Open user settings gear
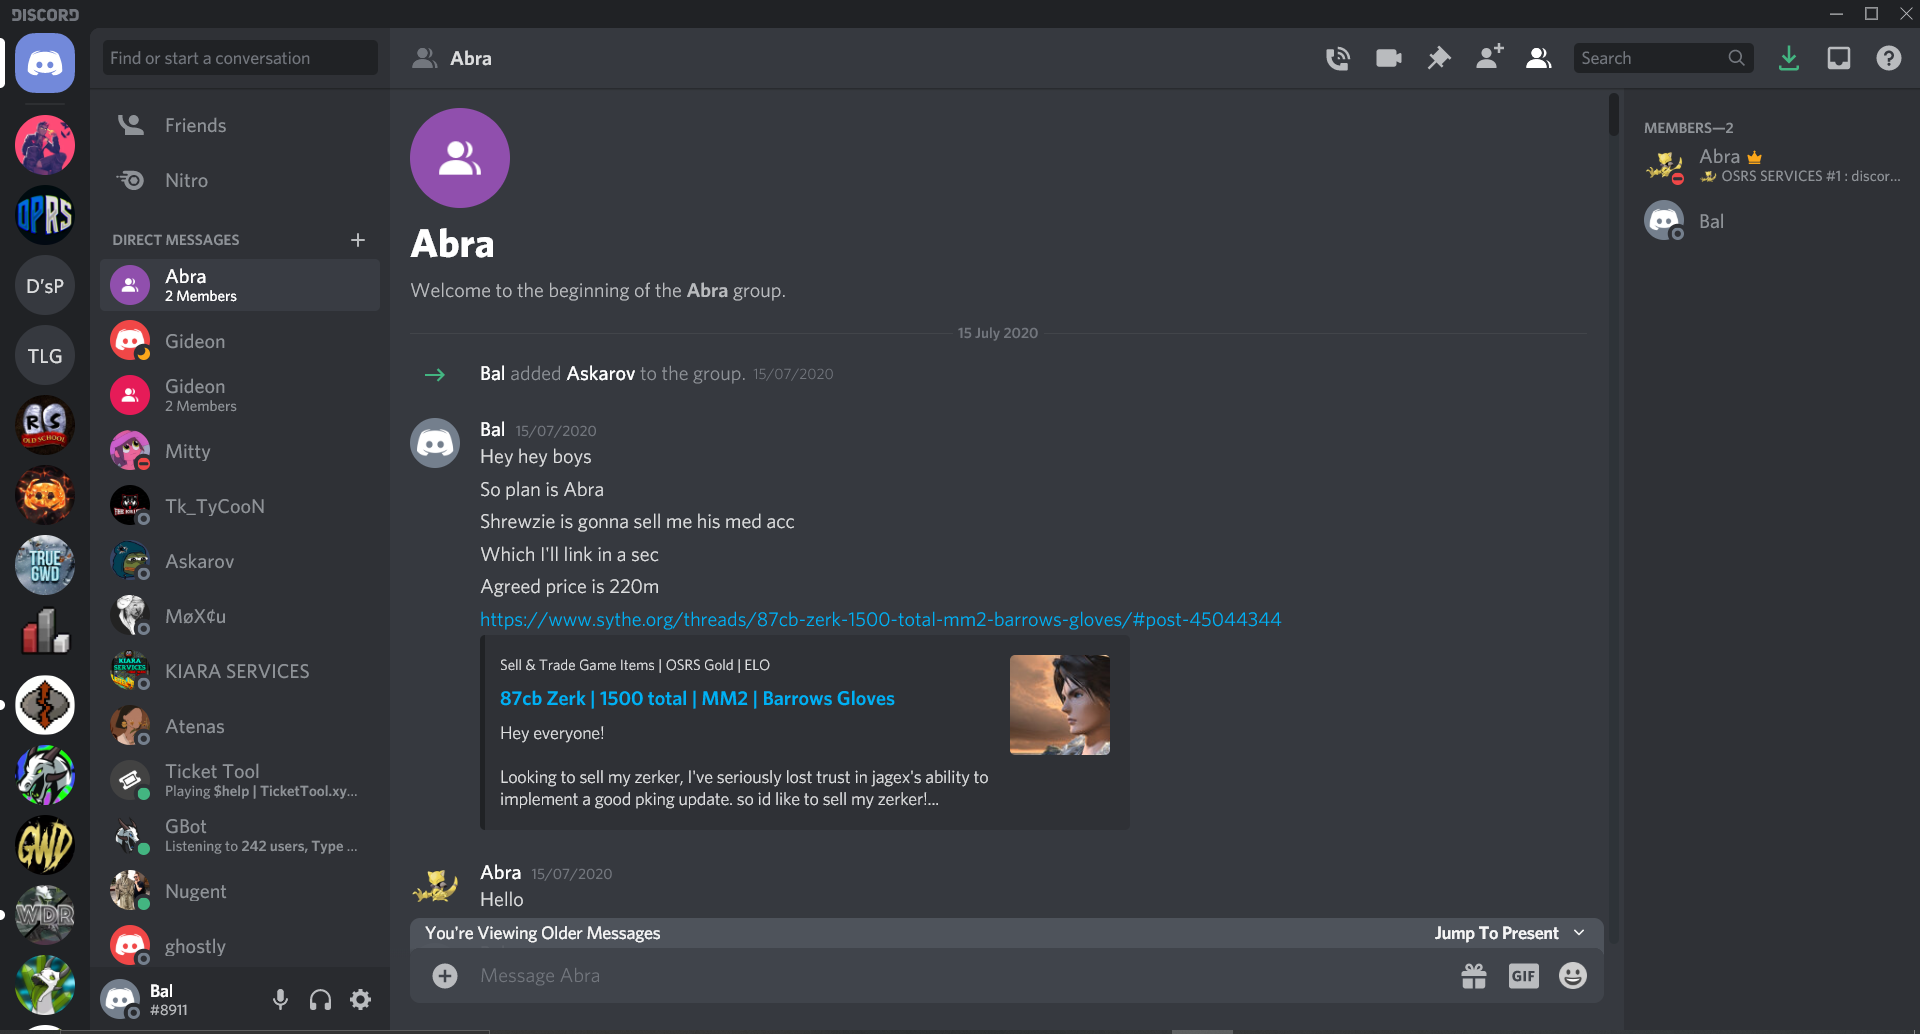The width and height of the screenshot is (1920, 1034). coord(361,999)
